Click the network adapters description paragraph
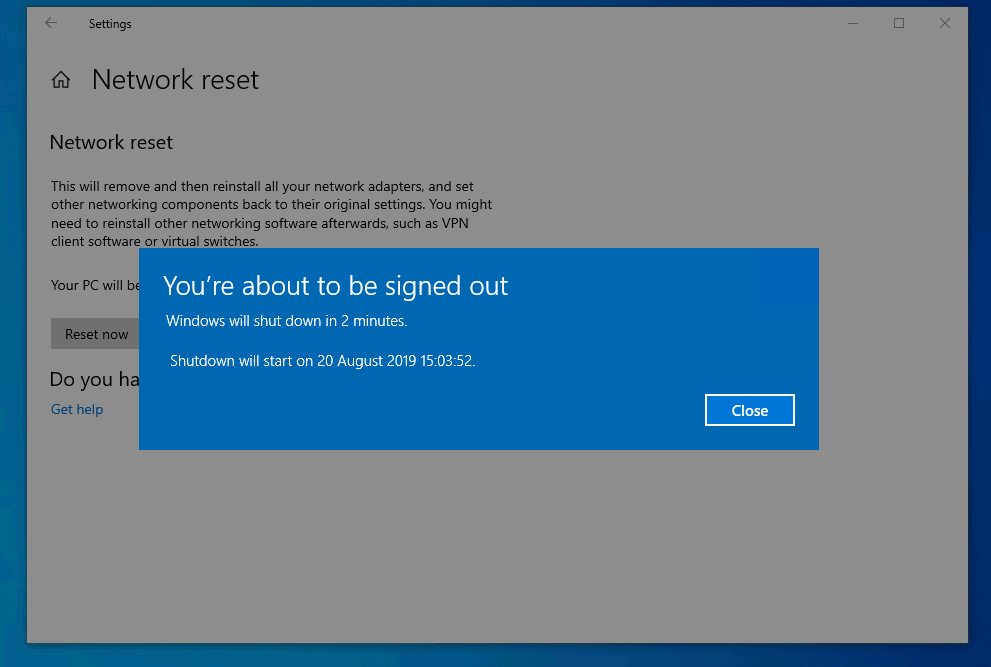The height and width of the screenshot is (667, 991). coord(272,214)
